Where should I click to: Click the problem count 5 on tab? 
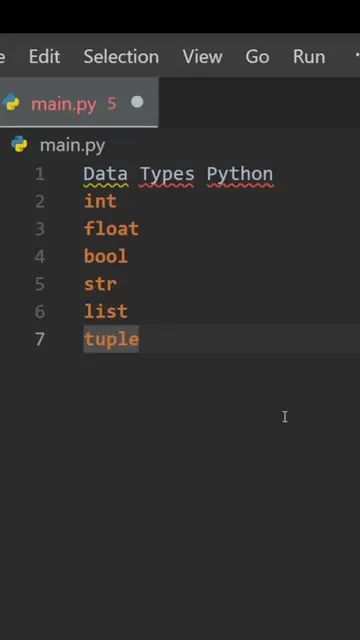pos(112,104)
